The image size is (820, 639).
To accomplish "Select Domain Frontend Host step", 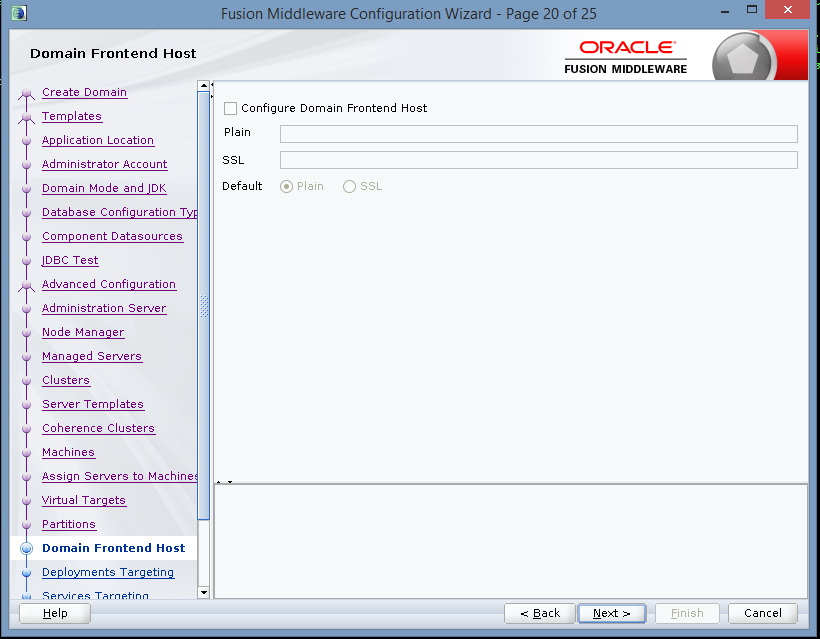I will tap(113, 549).
